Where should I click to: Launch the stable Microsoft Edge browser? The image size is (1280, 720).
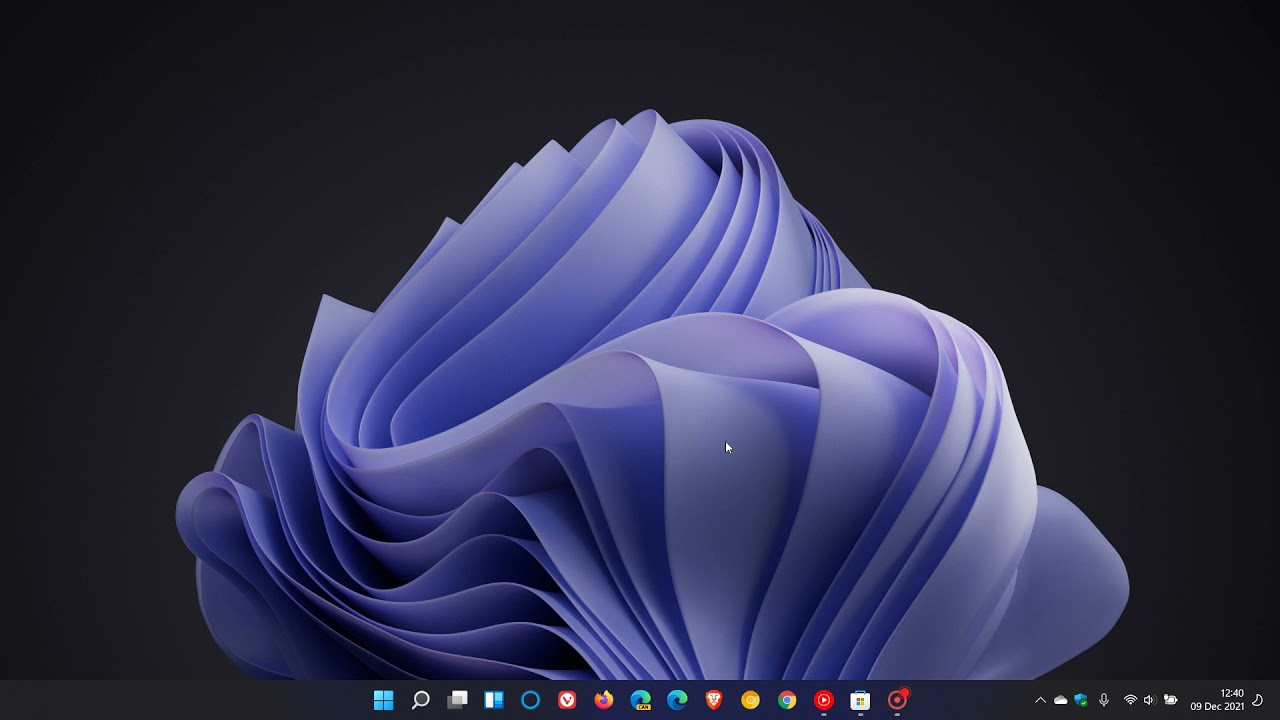pyautogui.click(x=677, y=700)
